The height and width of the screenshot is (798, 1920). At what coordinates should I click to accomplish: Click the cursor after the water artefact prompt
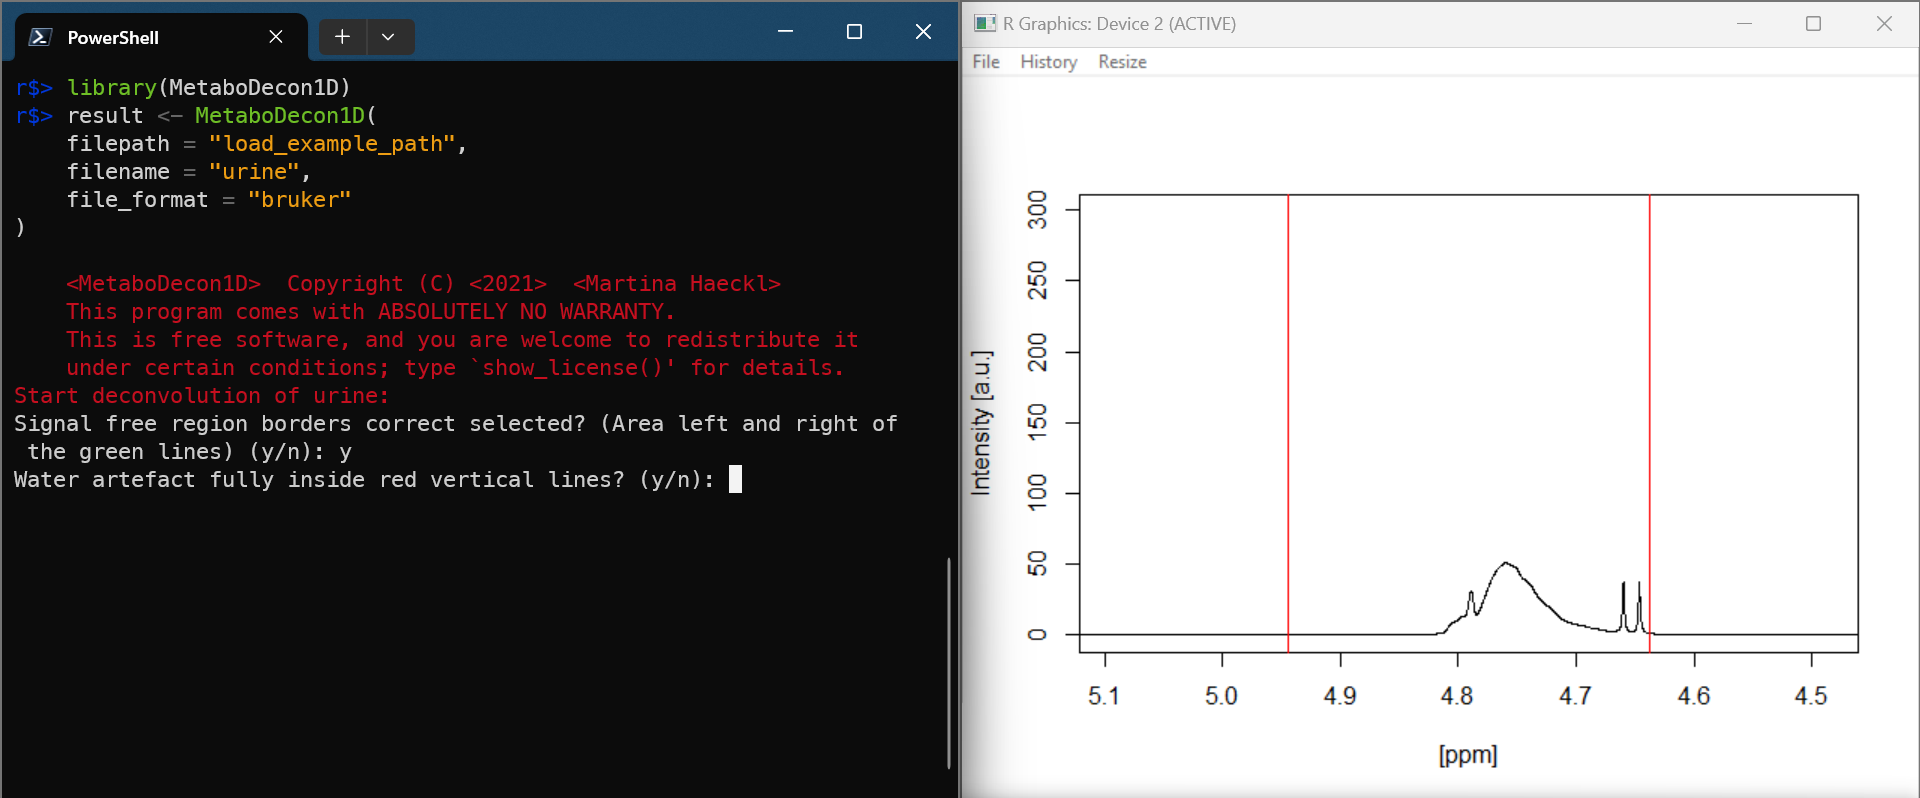(x=735, y=480)
